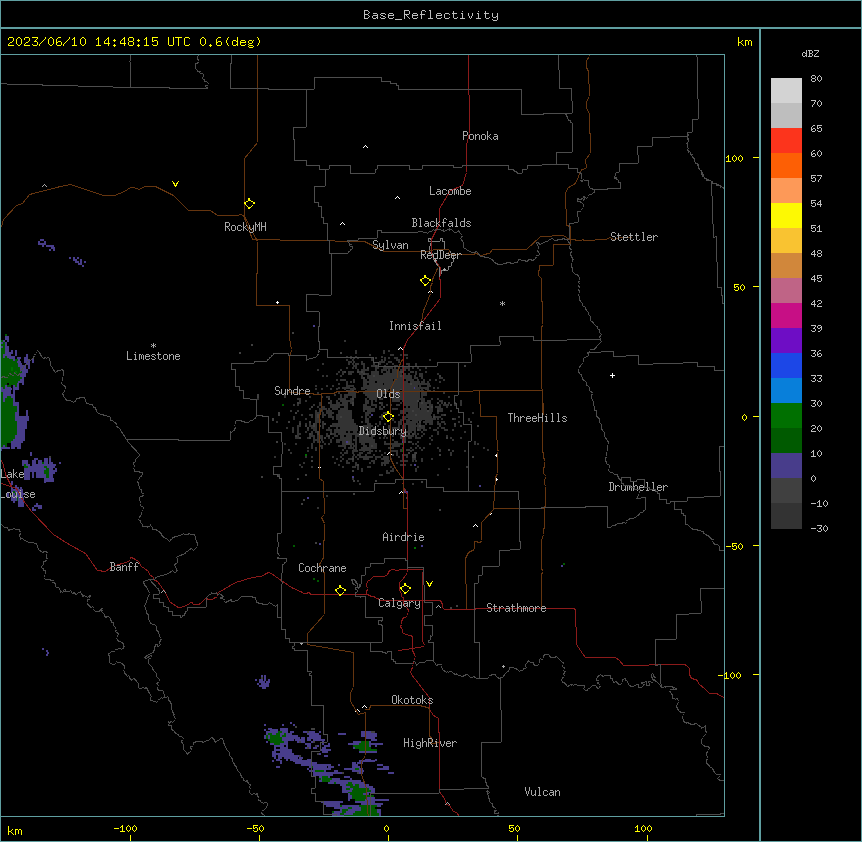Click the Sylvan label
The width and height of the screenshot is (862, 842).
click(390, 245)
